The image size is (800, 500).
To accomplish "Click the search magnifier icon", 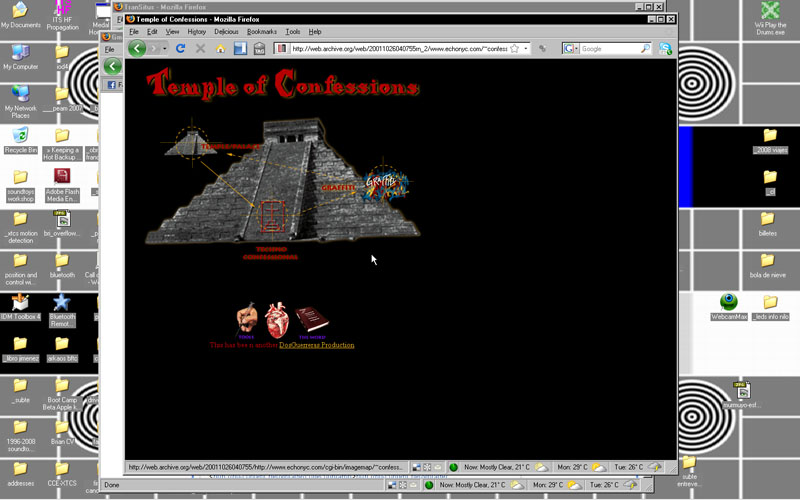I will 645,48.
